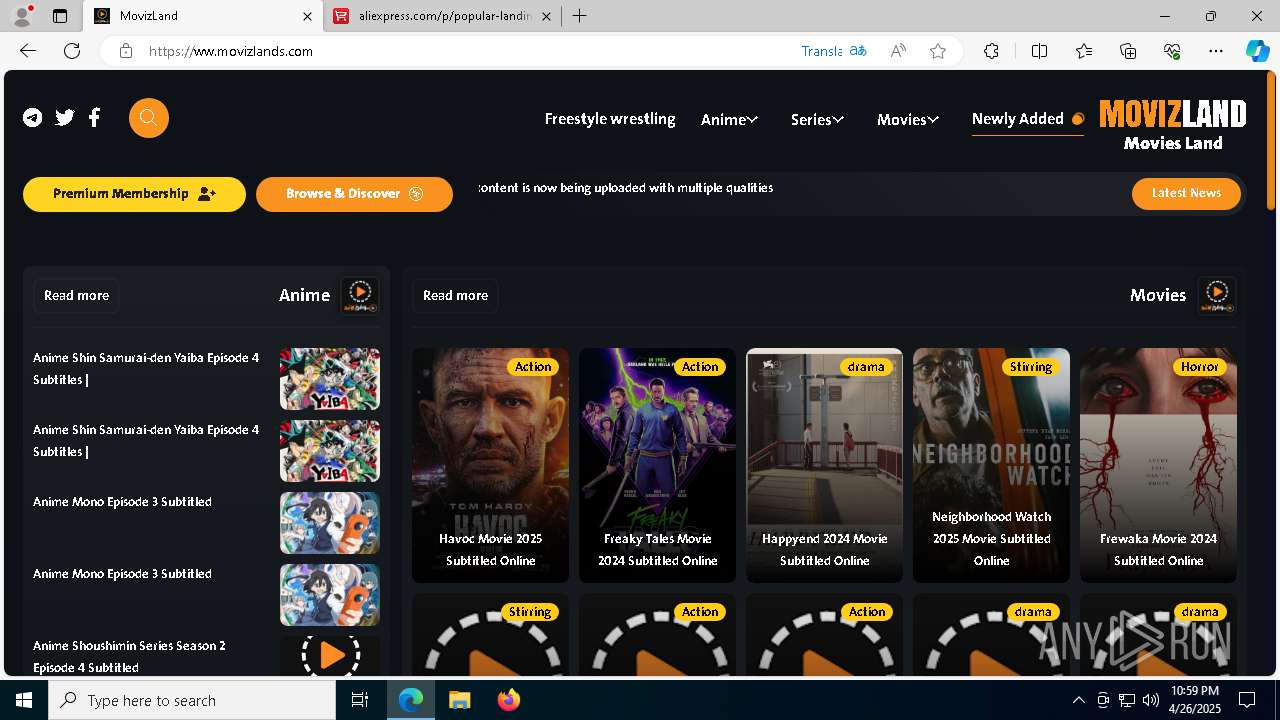The image size is (1280, 720).
Task: Click the browser back arrow
Action: [x=28, y=51]
